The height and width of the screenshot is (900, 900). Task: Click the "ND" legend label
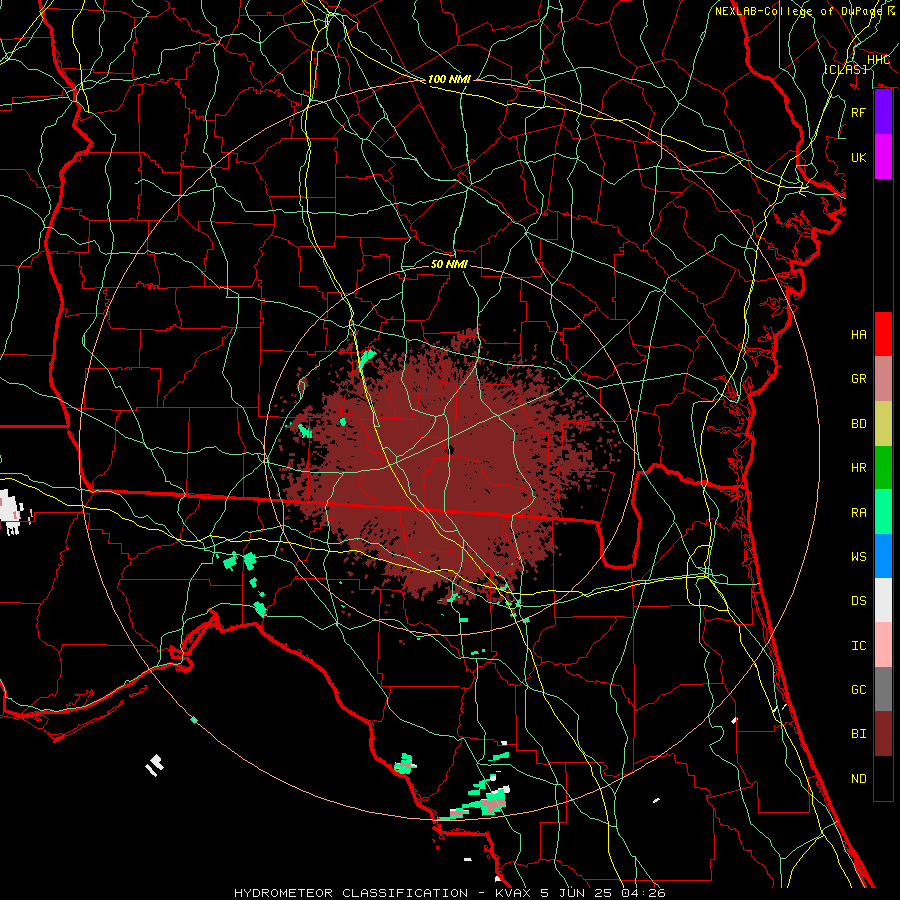(859, 779)
